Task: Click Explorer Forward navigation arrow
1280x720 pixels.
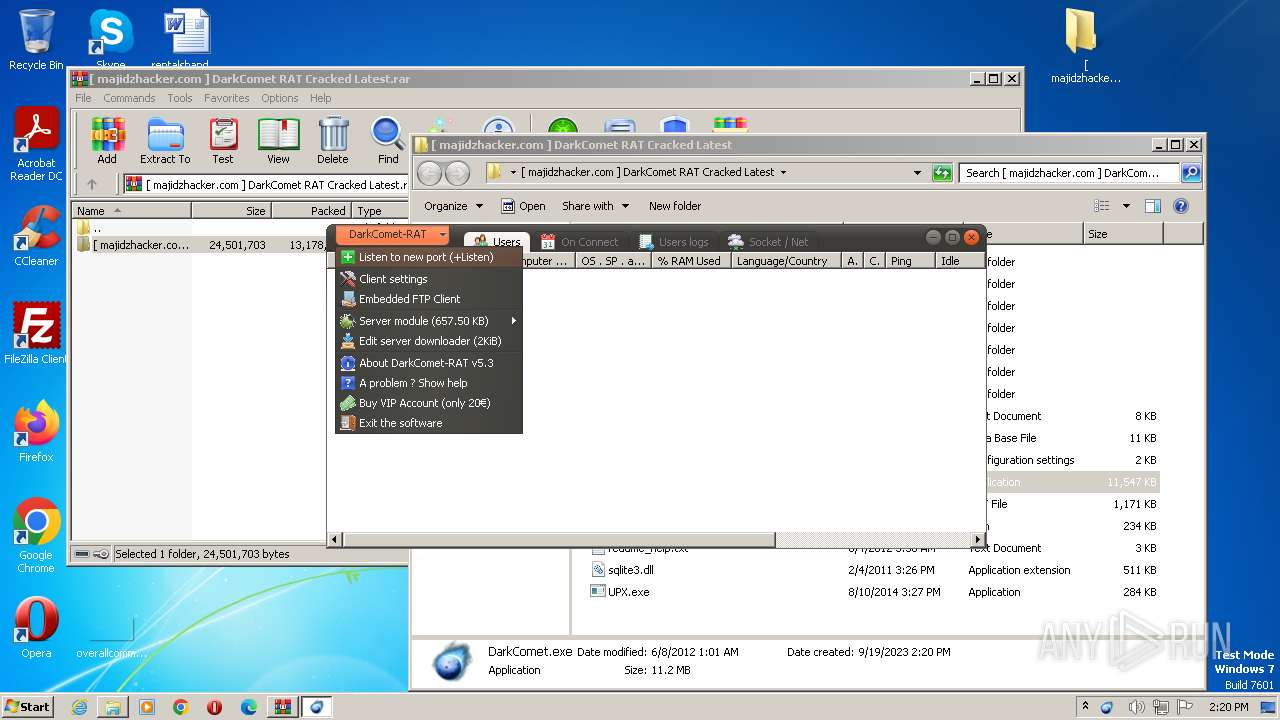Action: [x=457, y=173]
